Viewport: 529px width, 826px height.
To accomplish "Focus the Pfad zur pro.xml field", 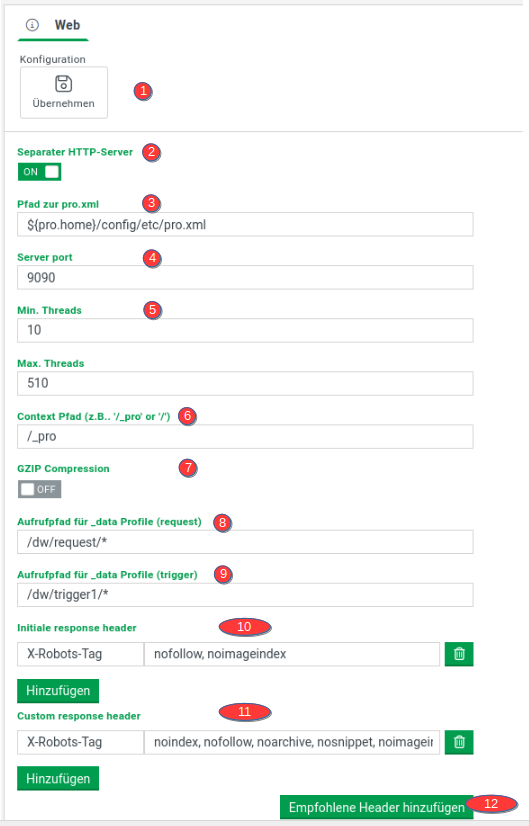I will tap(245, 225).
